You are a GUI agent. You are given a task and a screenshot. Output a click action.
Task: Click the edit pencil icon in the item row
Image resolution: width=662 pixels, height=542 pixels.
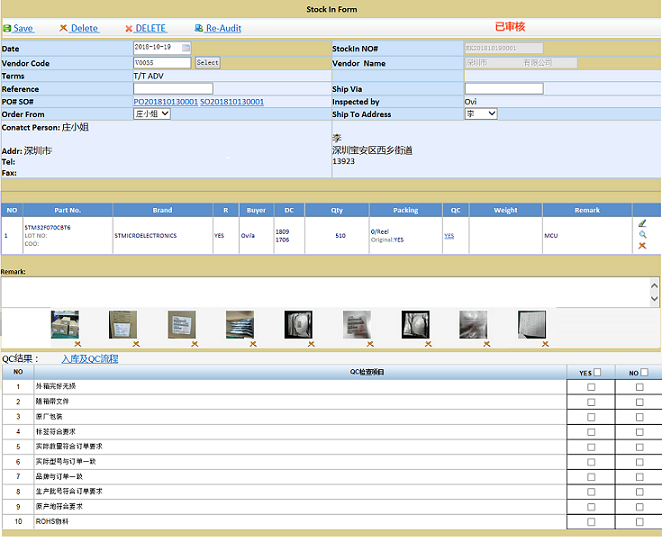click(x=642, y=223)
